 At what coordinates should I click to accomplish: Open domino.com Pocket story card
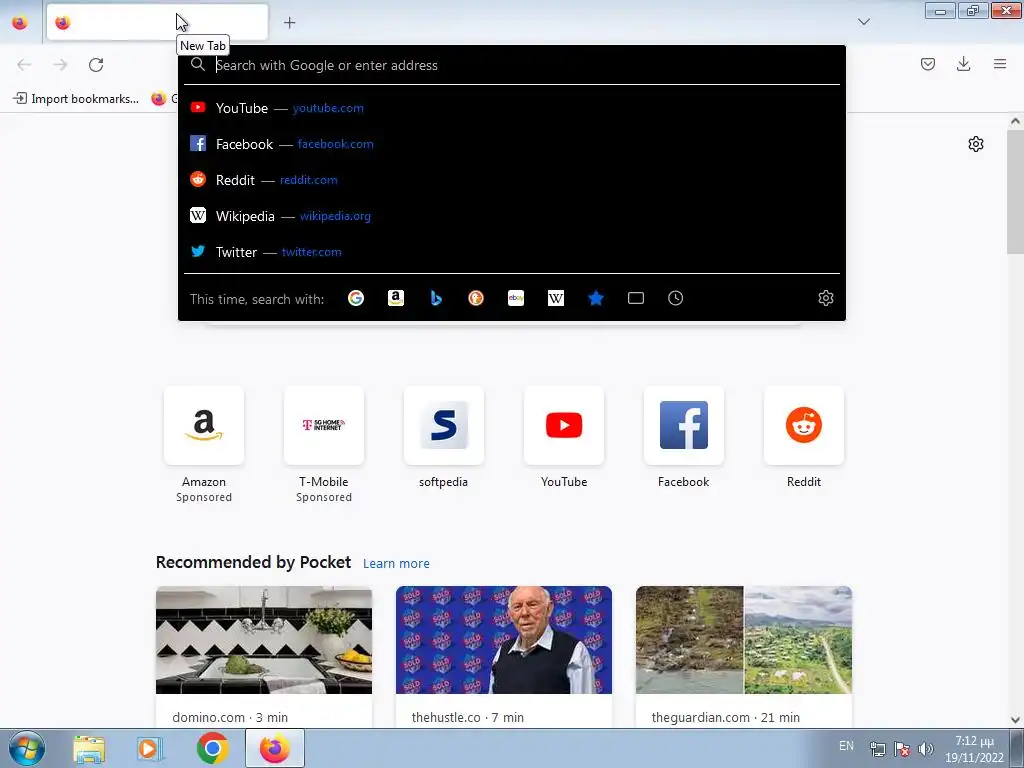click(x=264, y=656)
